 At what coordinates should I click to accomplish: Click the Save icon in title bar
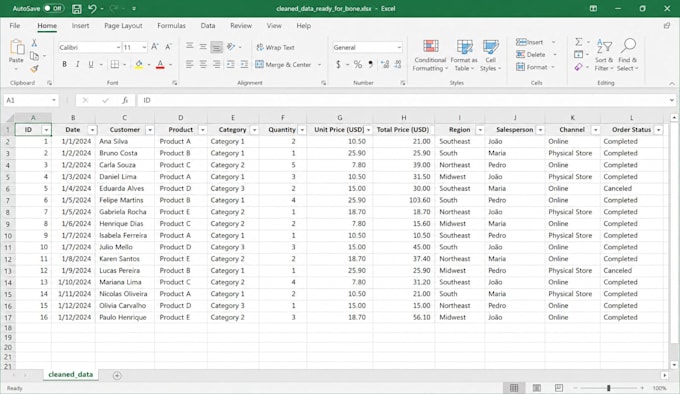[x=77, y=9]
